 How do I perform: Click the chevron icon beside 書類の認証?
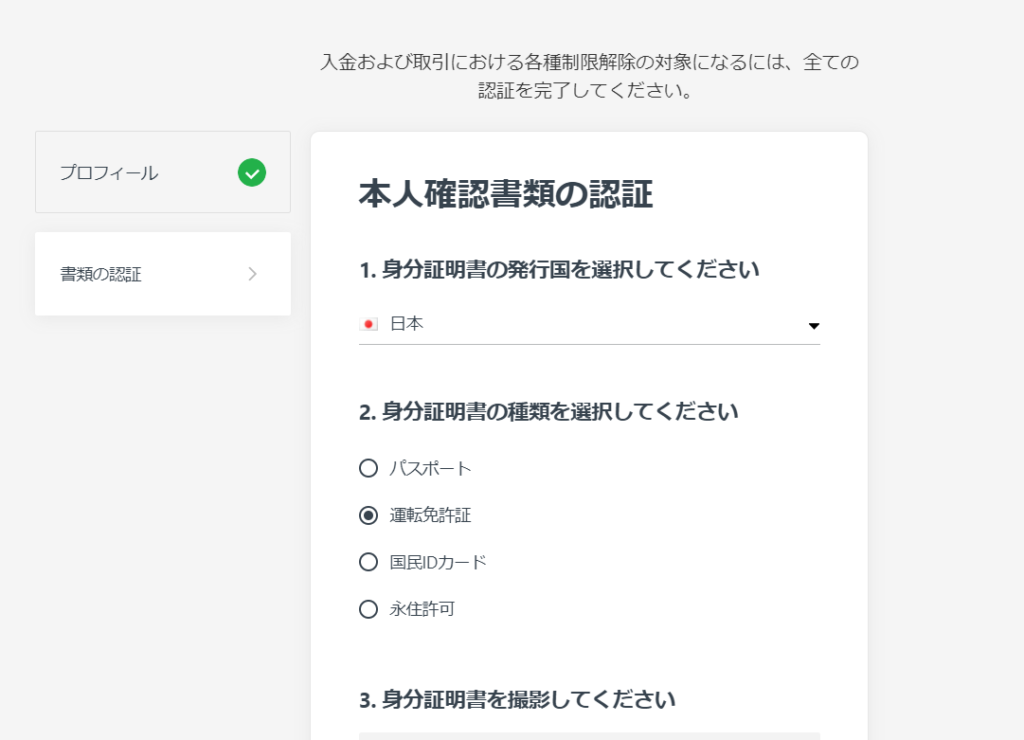[x=253, y=274]
